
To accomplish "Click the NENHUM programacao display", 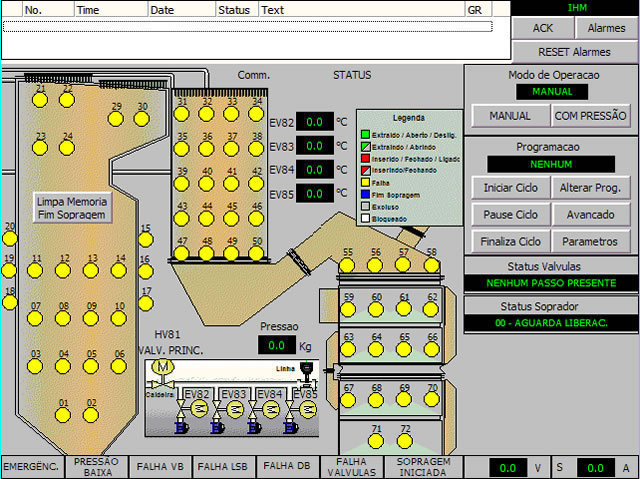I will pos(551,164).
